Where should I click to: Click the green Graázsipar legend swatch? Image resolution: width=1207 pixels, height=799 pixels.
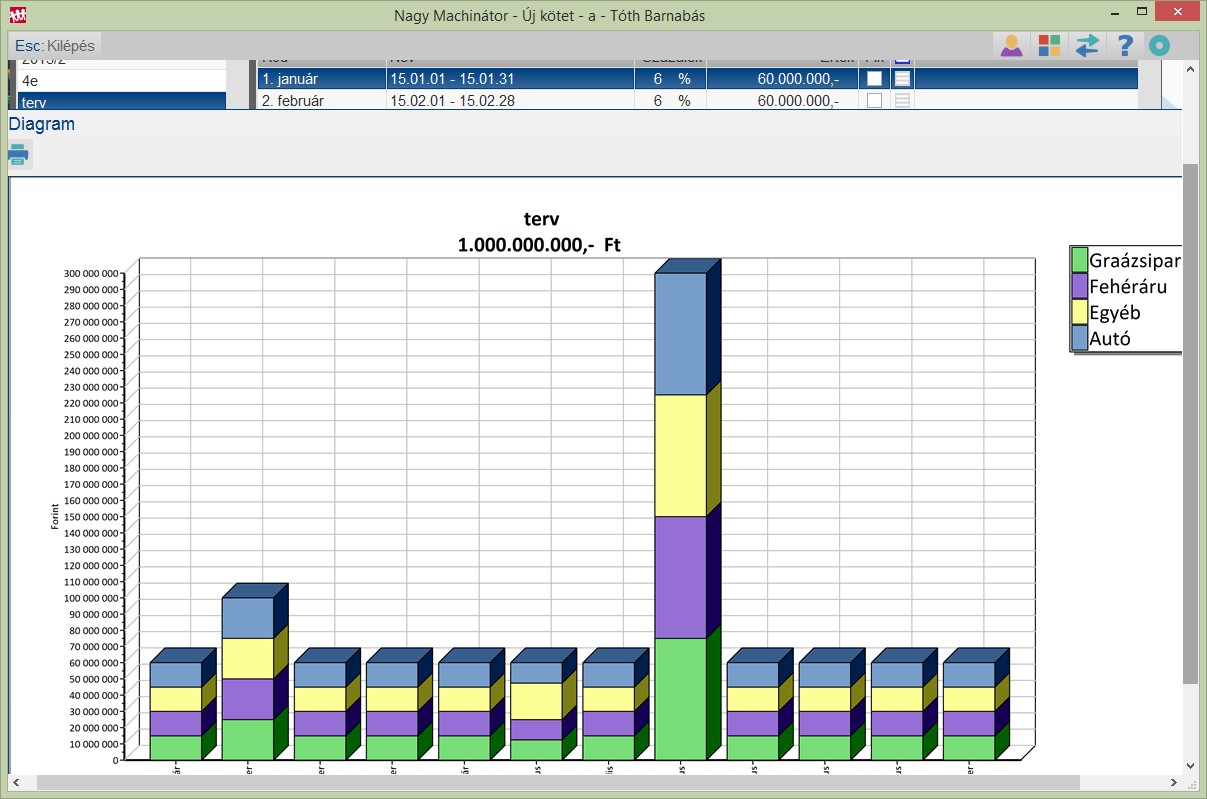[x=1079, y=260]
